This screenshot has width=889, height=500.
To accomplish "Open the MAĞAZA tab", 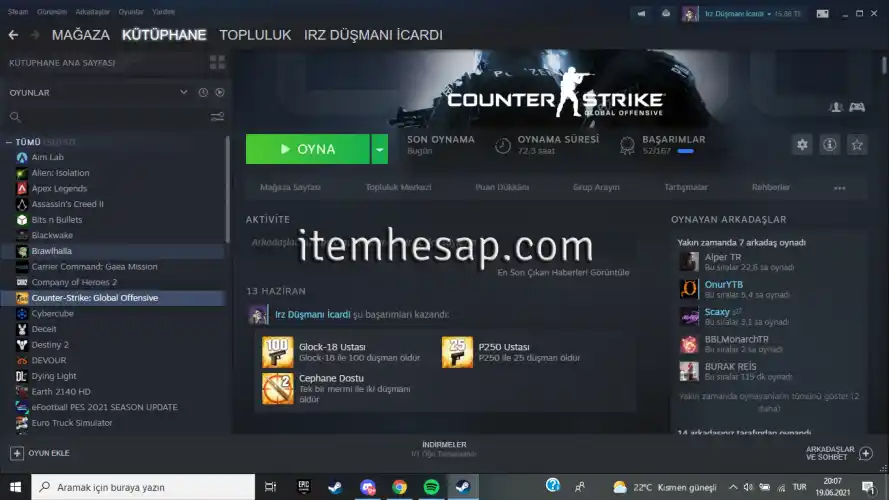I will click(80, 35).
